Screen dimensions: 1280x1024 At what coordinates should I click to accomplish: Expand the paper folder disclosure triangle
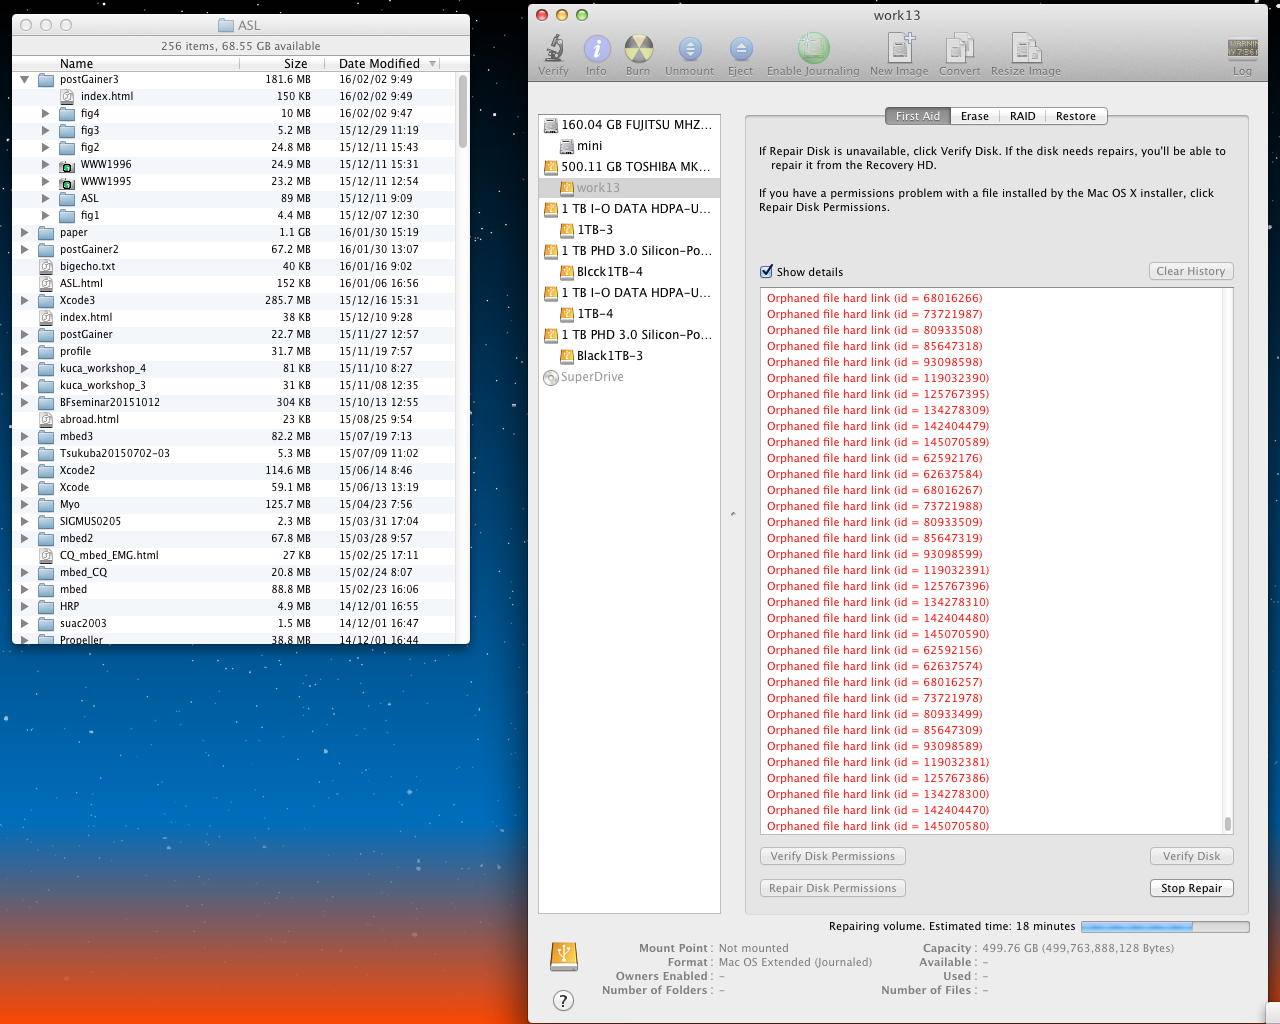pos(25,232)
